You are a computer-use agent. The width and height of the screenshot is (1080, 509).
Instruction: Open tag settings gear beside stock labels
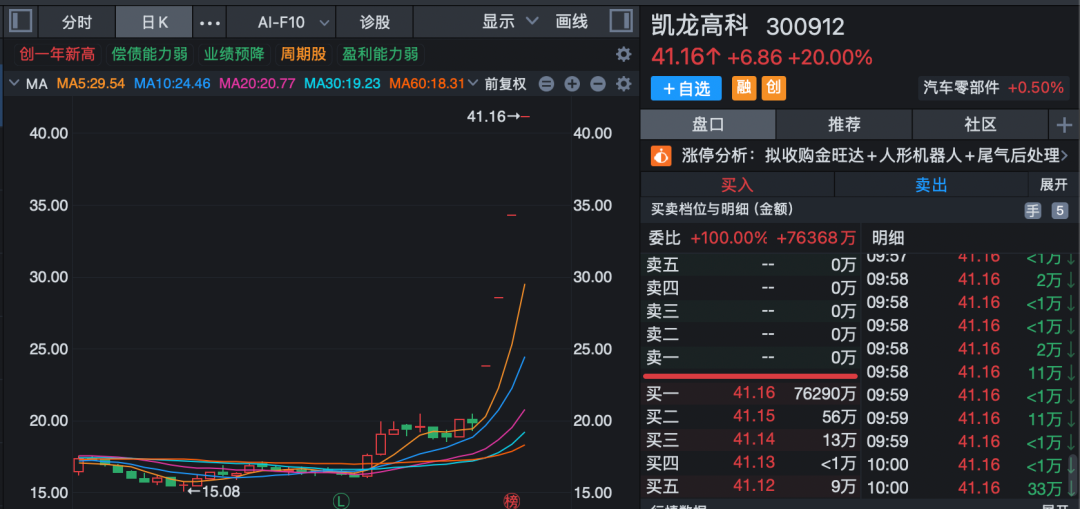(623, 54)
